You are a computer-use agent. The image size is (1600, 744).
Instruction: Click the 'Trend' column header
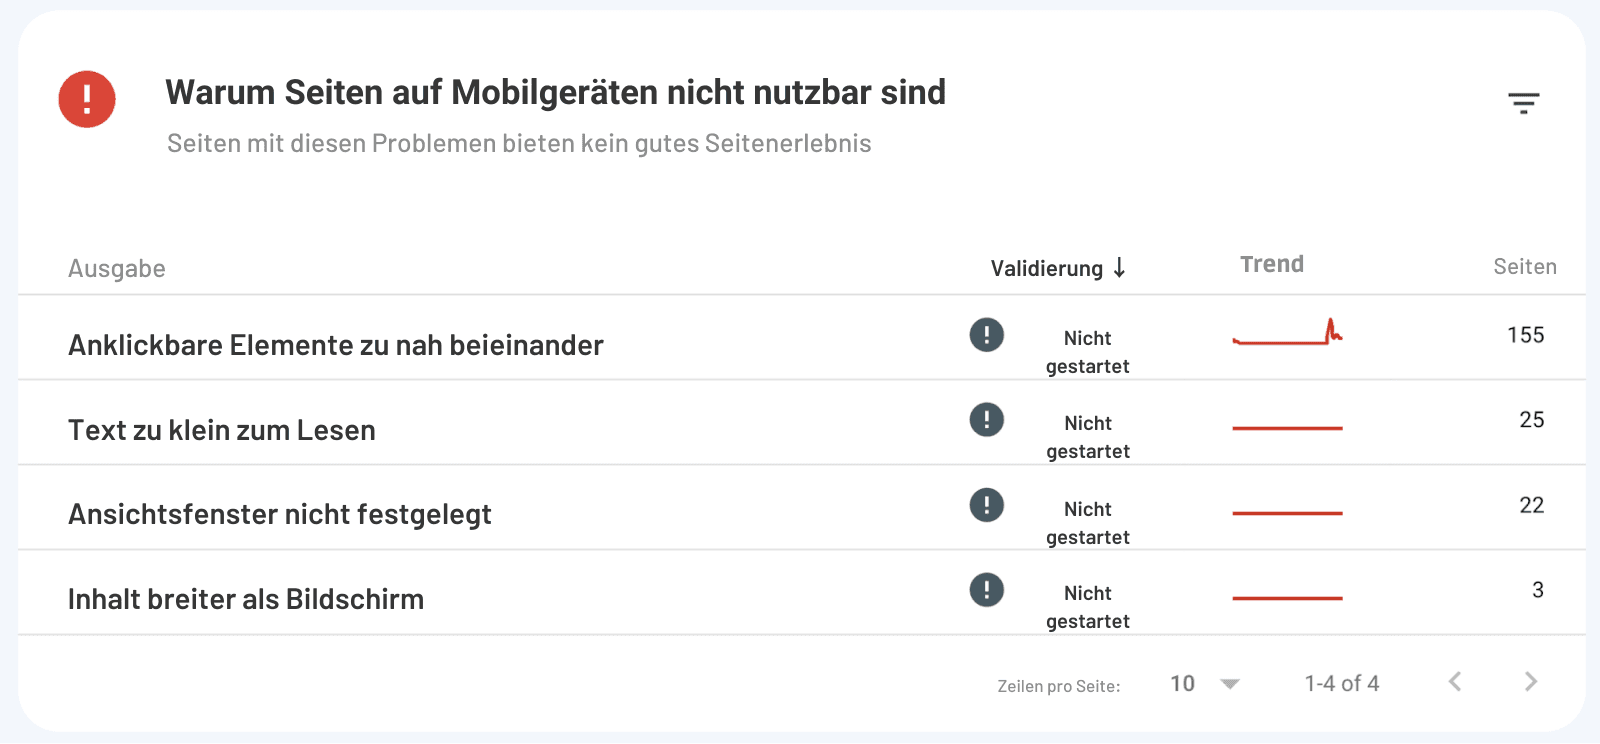point(1271,264)
